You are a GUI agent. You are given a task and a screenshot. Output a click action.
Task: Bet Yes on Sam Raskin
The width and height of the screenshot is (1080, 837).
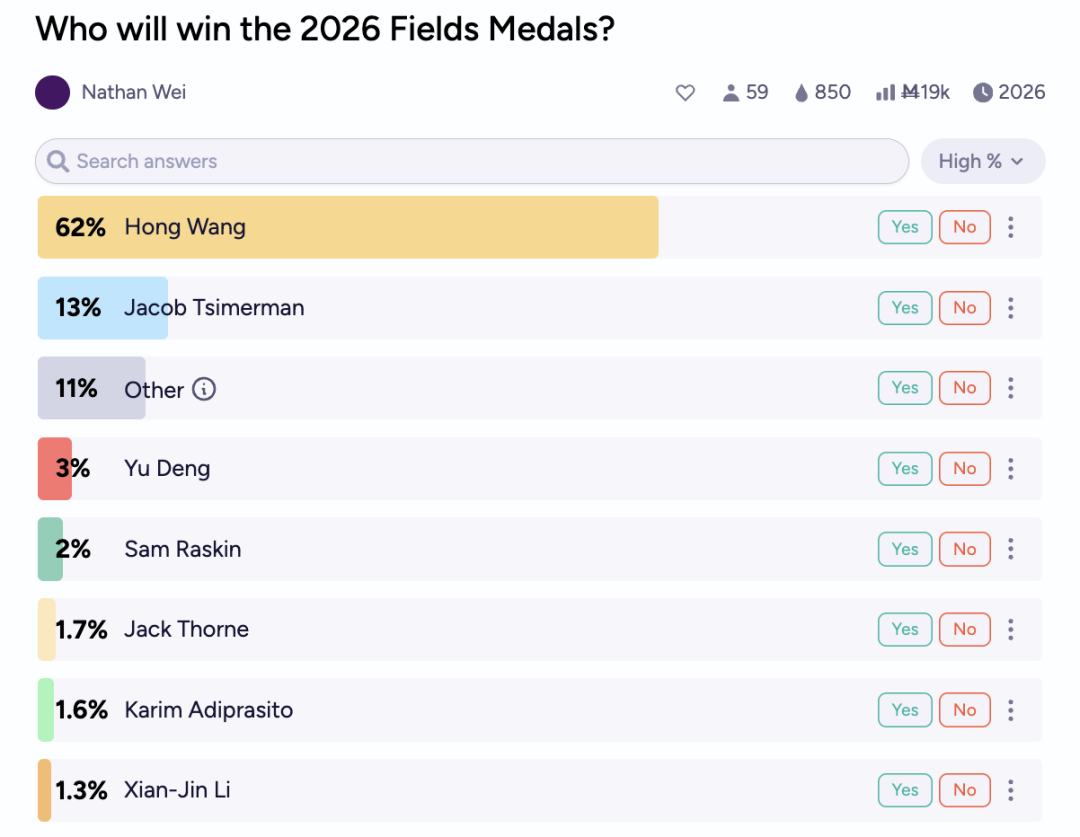click(904, 549)
